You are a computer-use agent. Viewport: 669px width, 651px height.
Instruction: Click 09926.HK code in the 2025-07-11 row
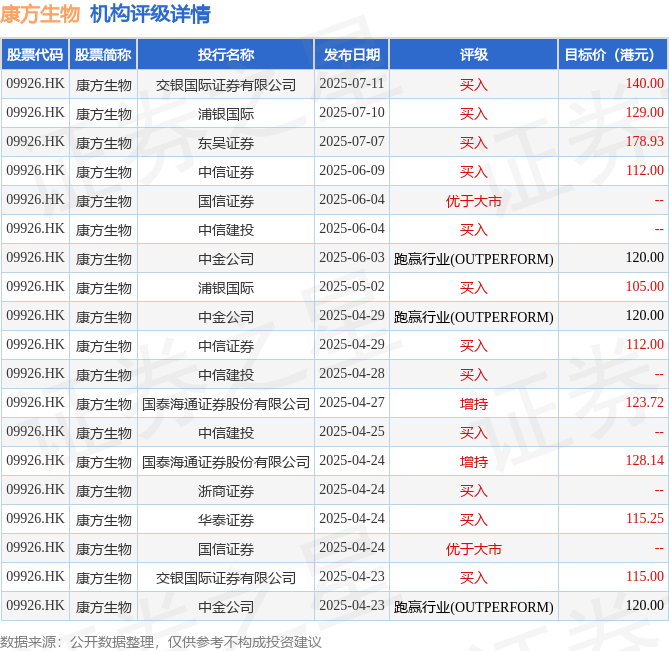(x=35, y=84)
